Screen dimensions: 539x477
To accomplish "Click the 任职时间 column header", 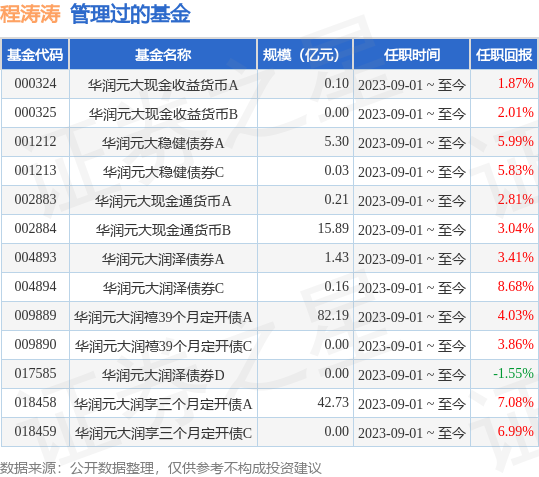I will [411, 54].
